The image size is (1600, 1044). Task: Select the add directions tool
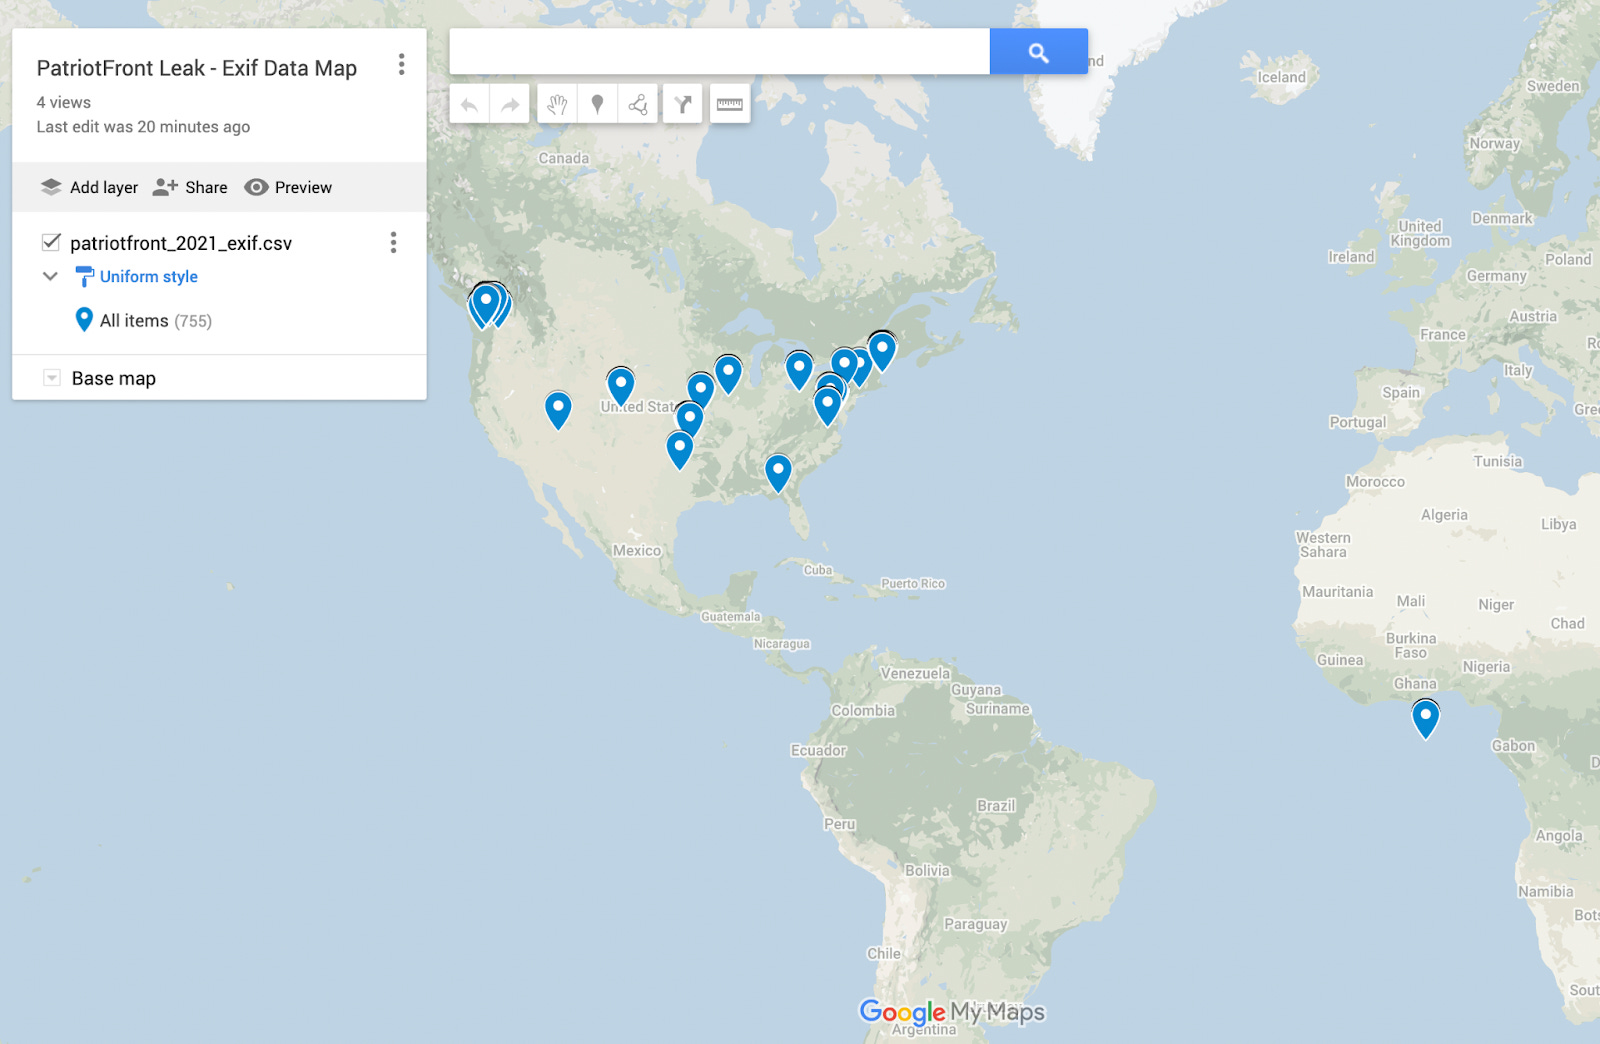[683, 104]
